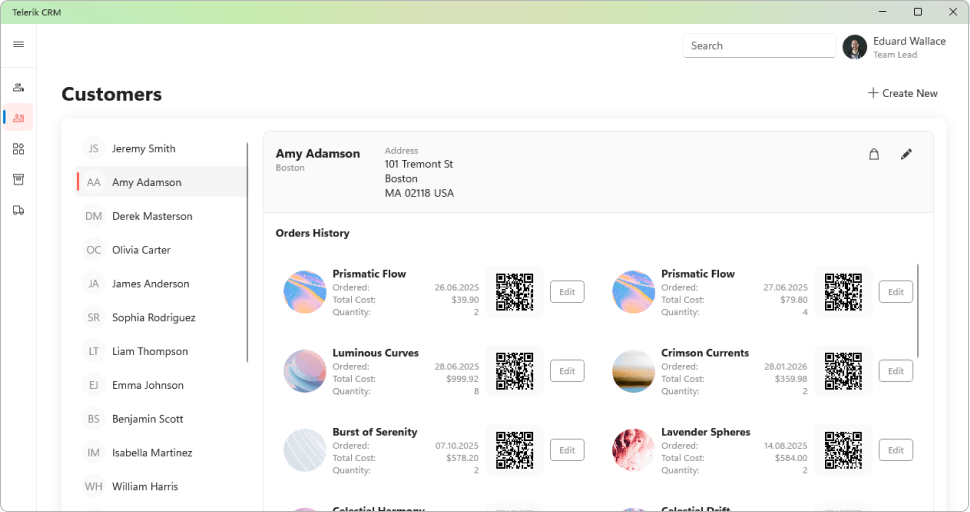Click the JS initials avatar

[x=93, y=148]
